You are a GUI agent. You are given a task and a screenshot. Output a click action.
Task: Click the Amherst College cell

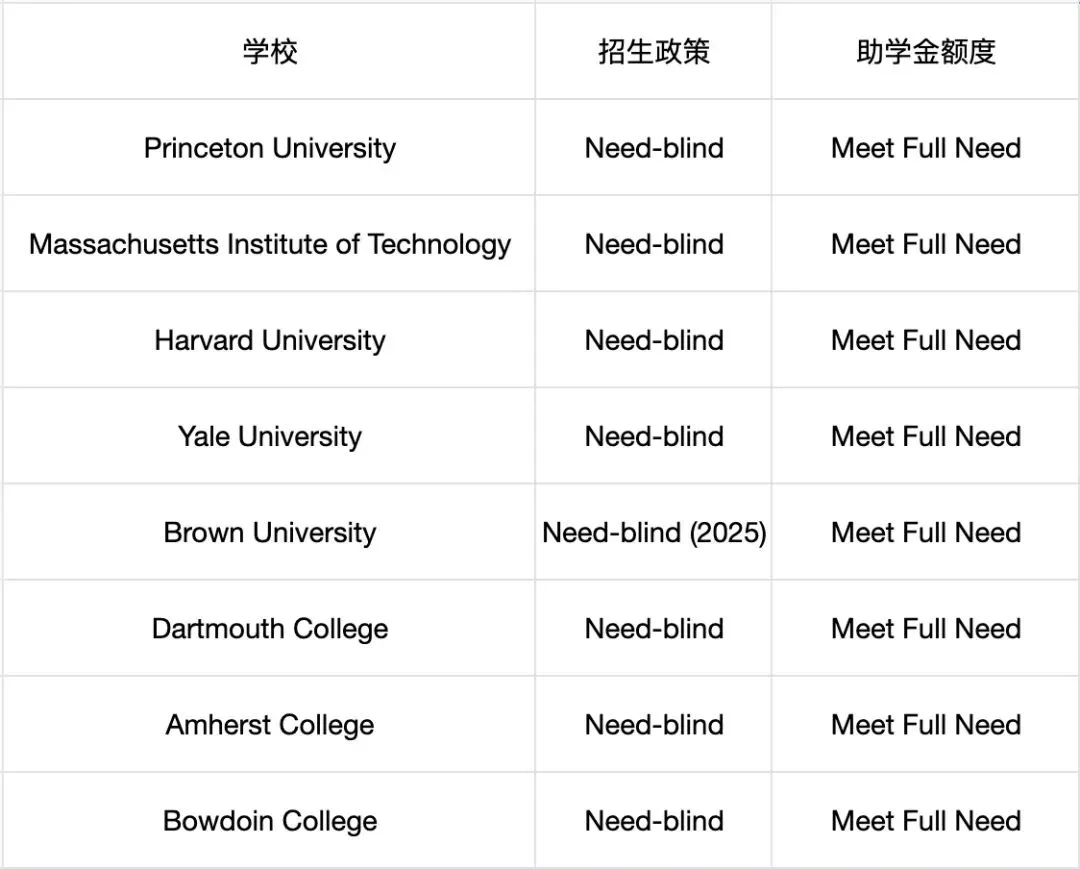(x=270, y=724)
